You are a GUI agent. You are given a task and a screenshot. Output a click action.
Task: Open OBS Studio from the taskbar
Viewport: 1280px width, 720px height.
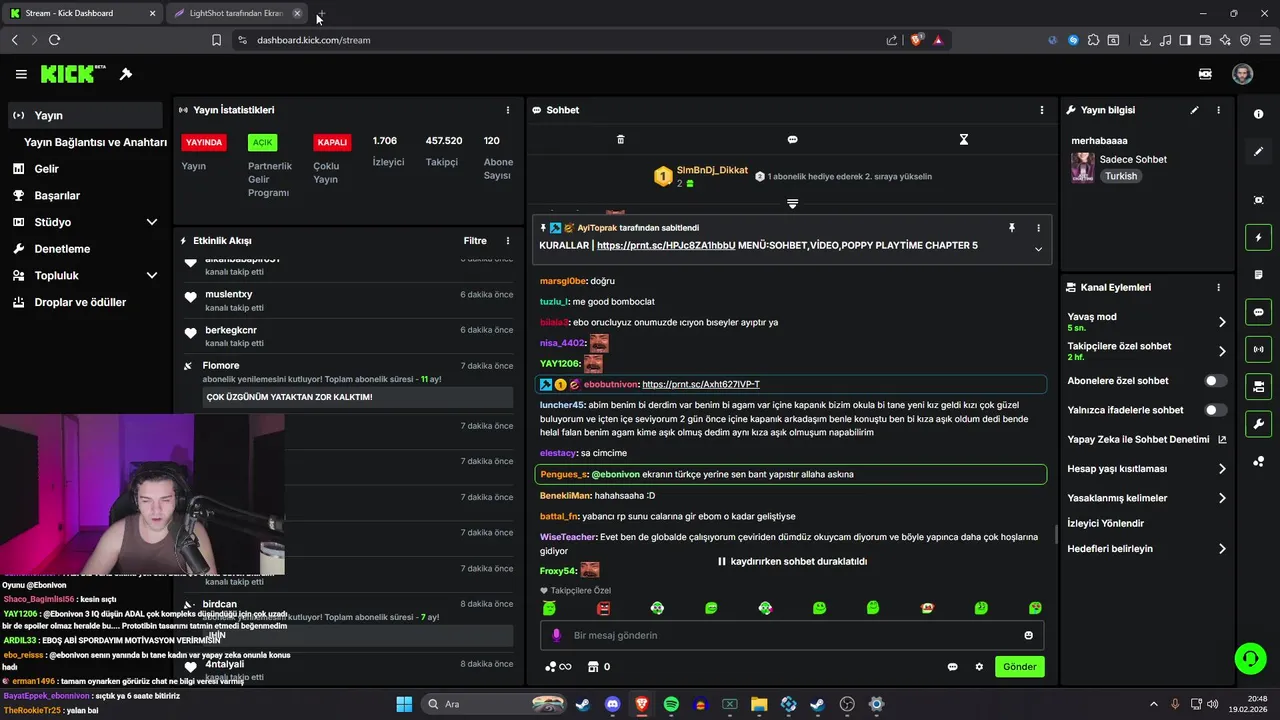847,704
